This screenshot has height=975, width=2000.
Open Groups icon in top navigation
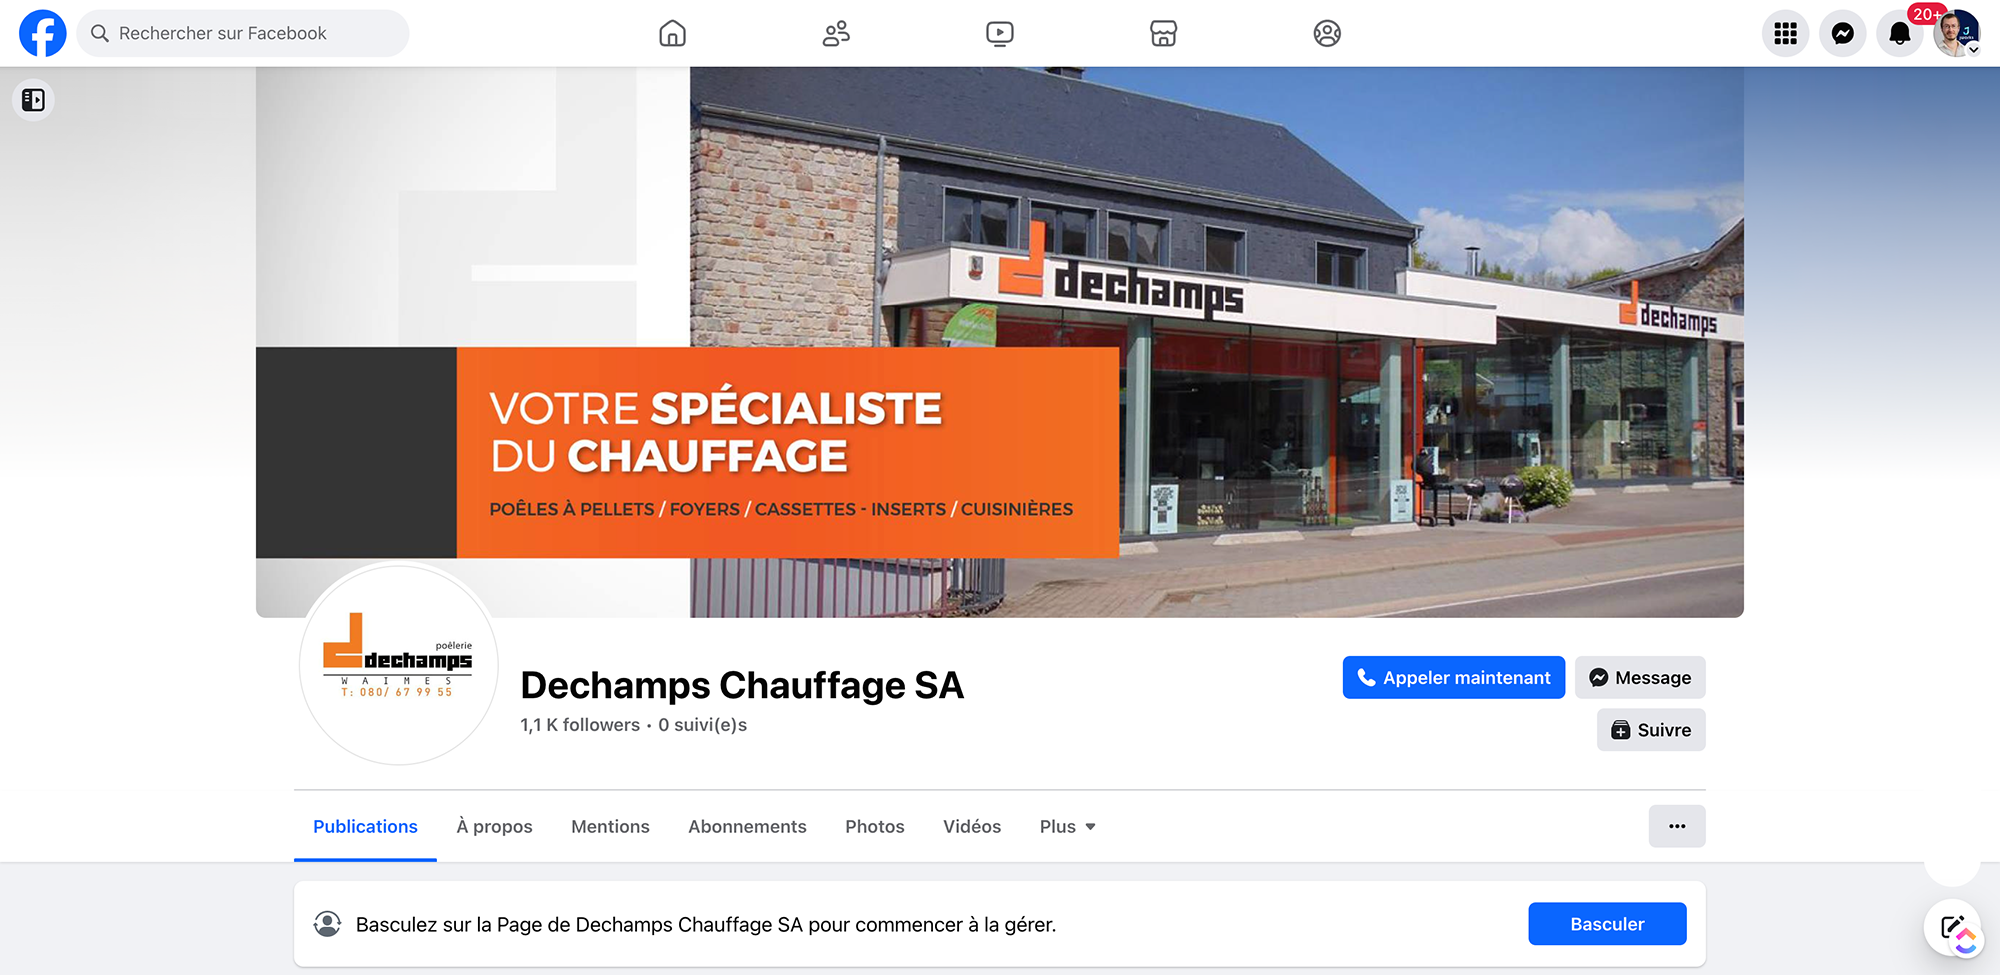[x=1327, y=33]
